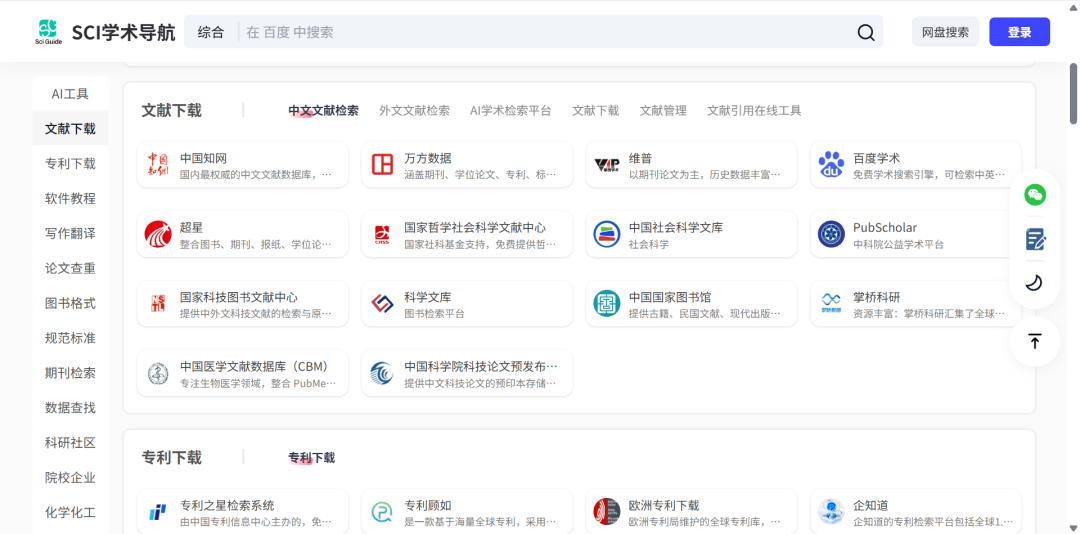1080x534 pixels.
Task: Select 专利下载 in left sidebar
Action: click(70, 163)
